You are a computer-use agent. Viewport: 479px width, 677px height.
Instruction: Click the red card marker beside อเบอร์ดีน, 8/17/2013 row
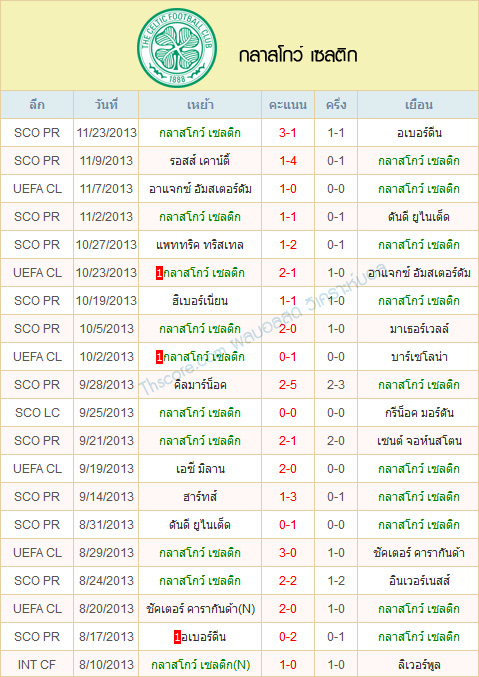tap(177, 637)
